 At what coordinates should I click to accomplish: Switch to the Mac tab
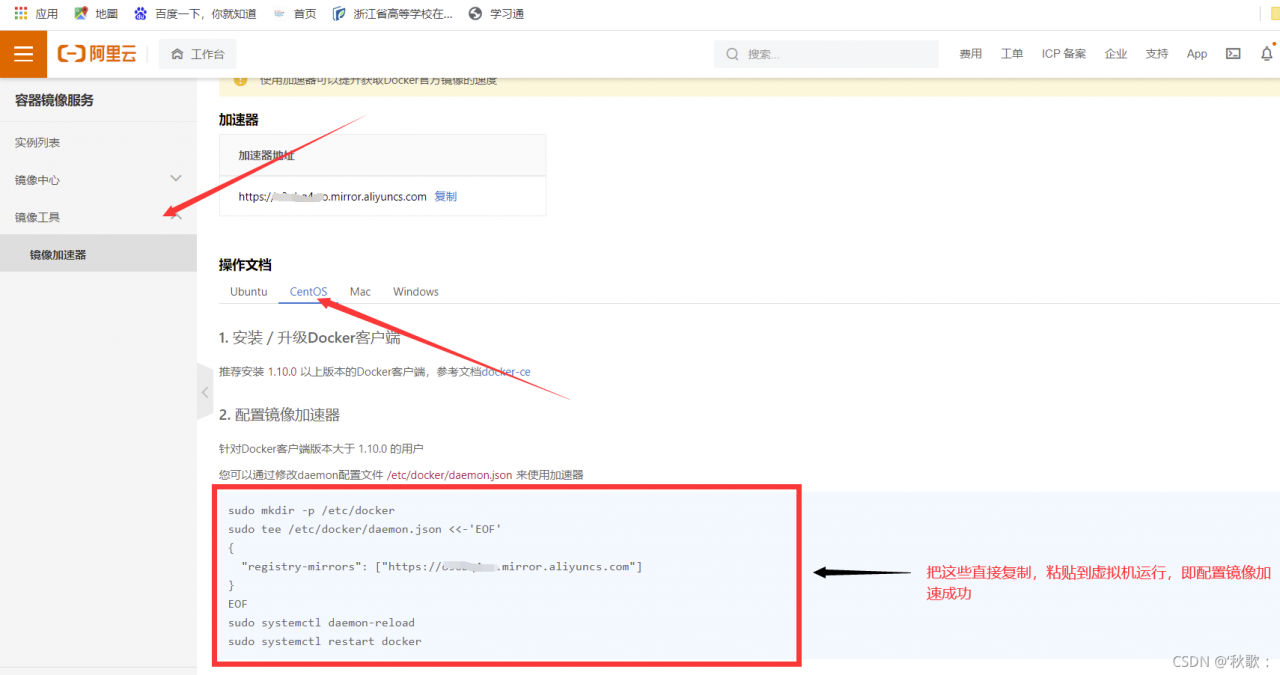[x=360, y=292]
